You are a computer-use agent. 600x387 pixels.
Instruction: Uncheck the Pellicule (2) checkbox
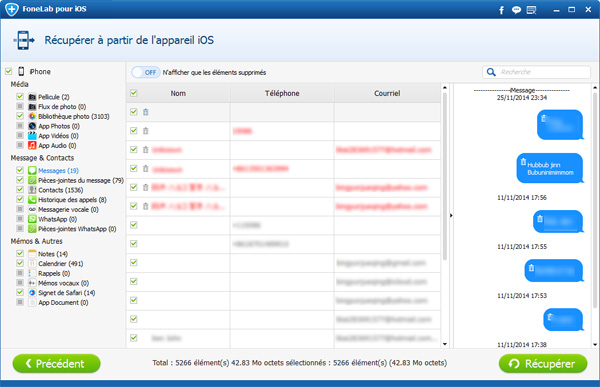pos(20,96)
